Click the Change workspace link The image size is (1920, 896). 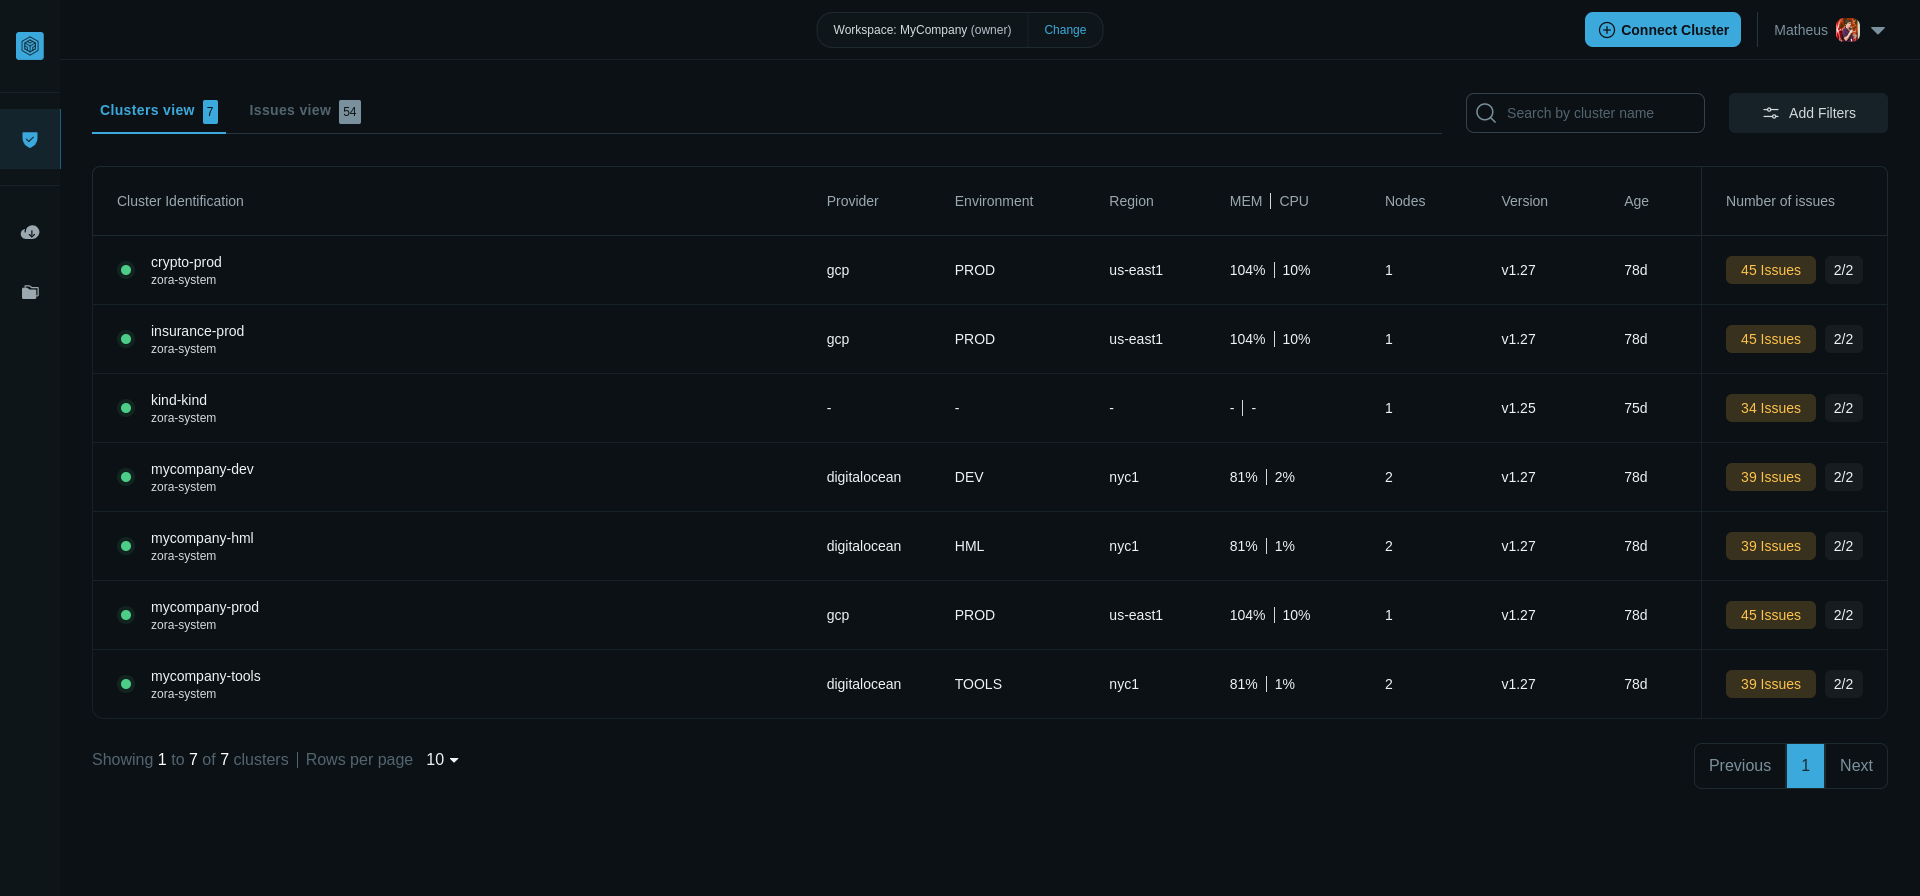click(1065, 30)
